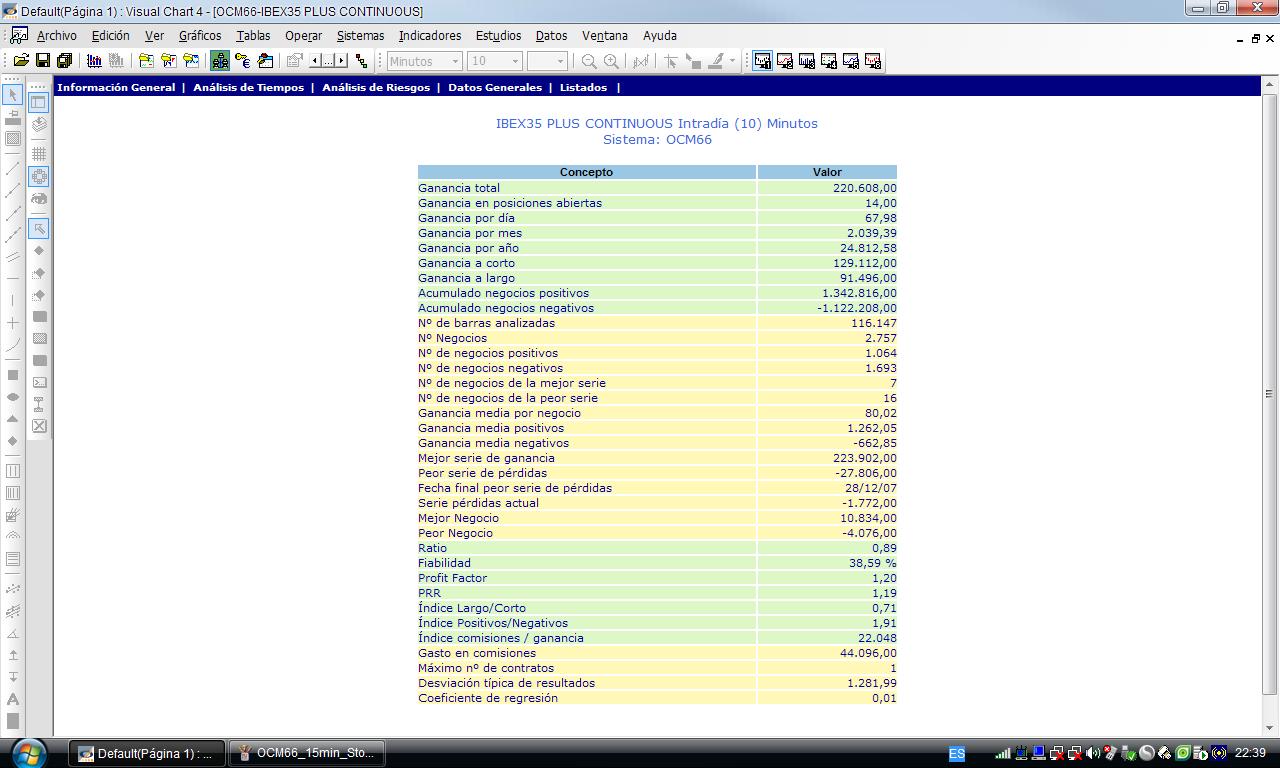Click the save floppy disk icon
Image resolution: width=1280 pixels, height=768 pixels.
click(x=43, y=61)
